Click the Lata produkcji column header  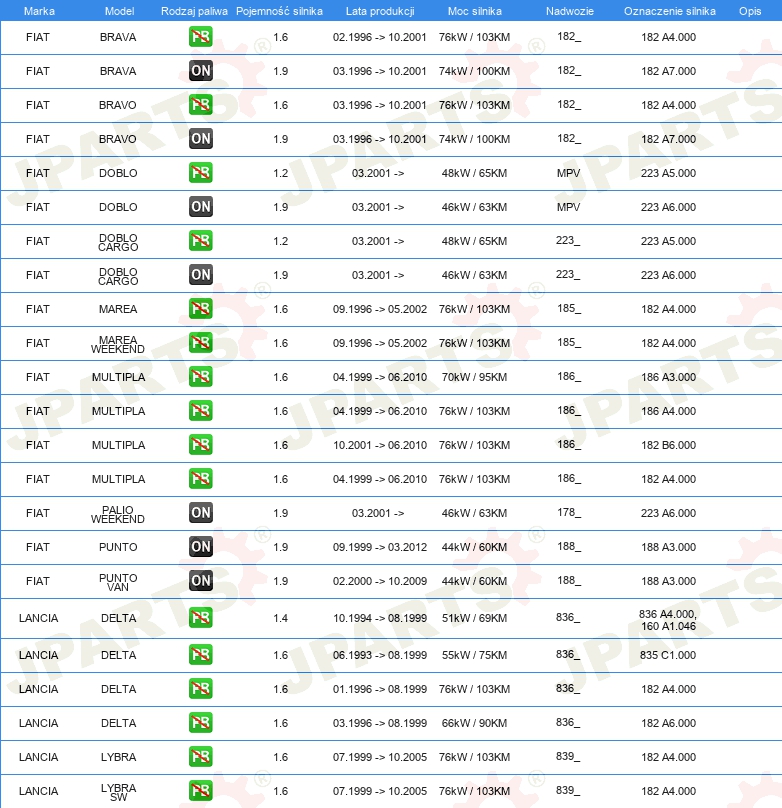click(x=380, y=11)
